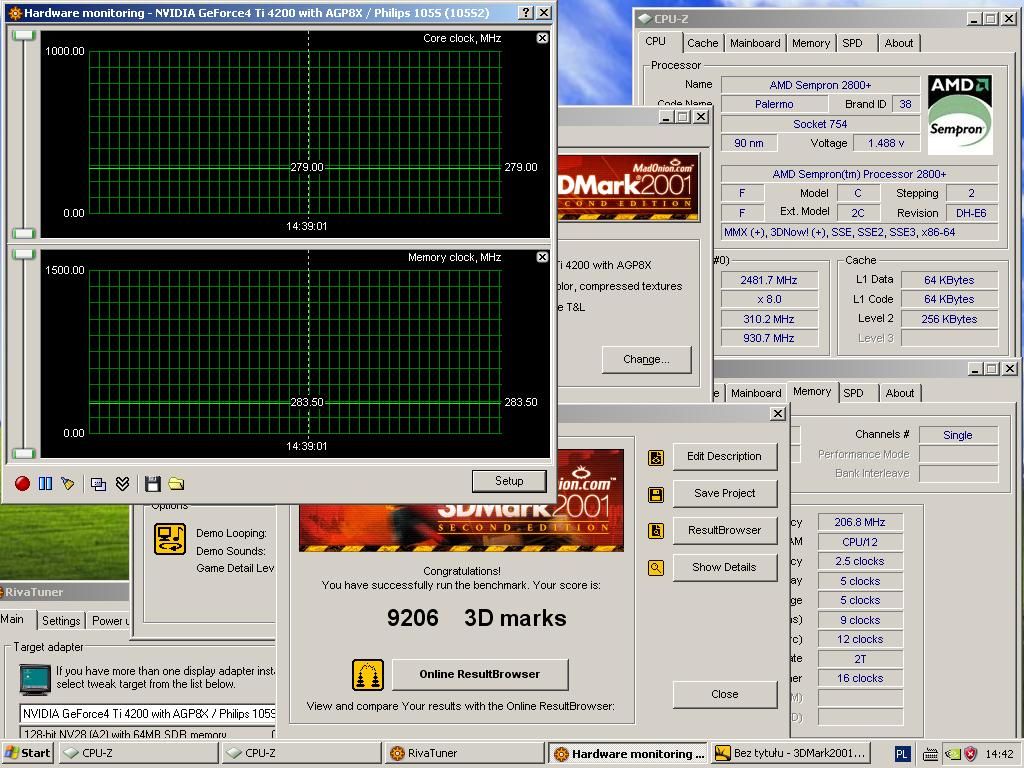The image size is (1024, 768).
Task: Click the overlapping windows icon in monitoring toolbar
Action: [x=99, y=483]
